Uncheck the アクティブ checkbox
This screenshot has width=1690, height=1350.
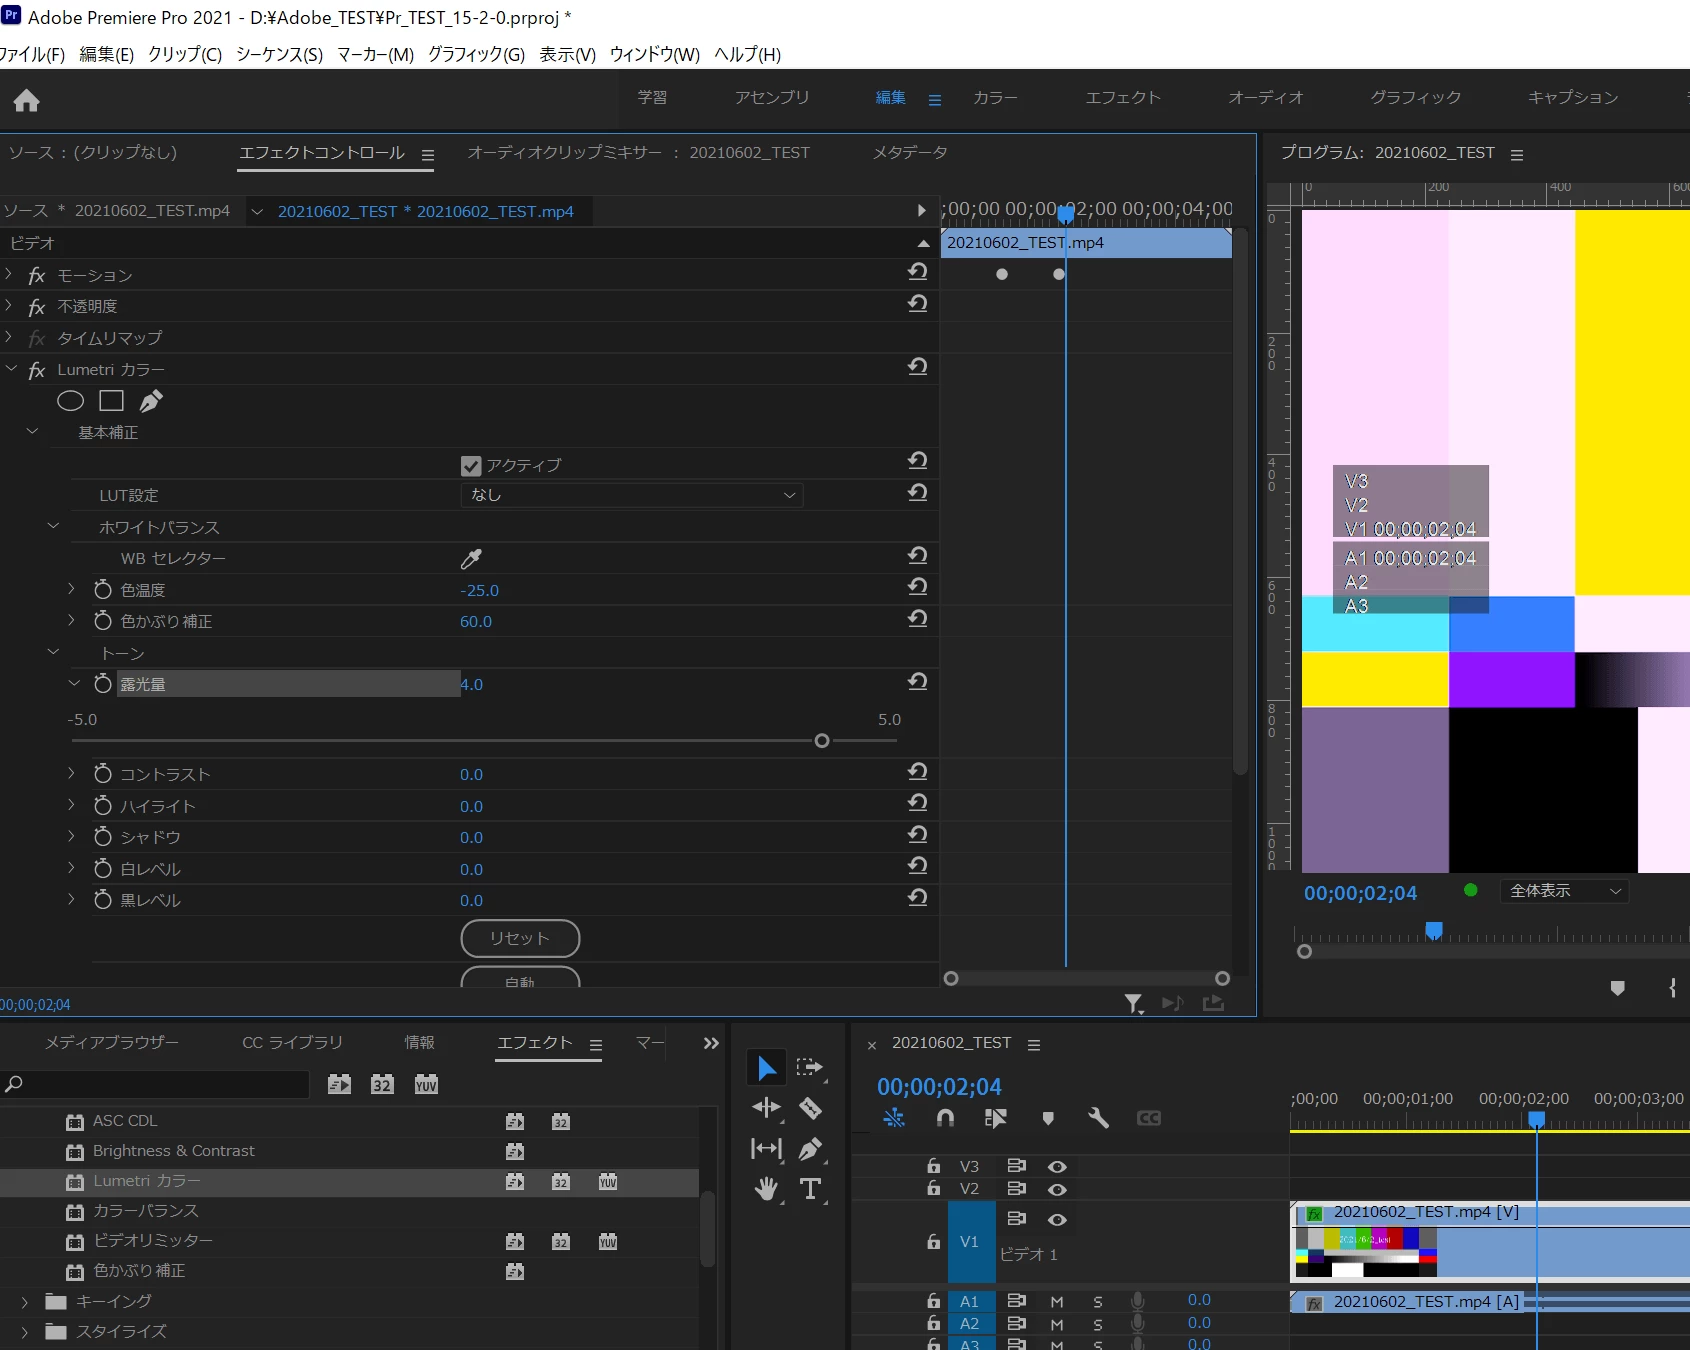coord(471,466)
